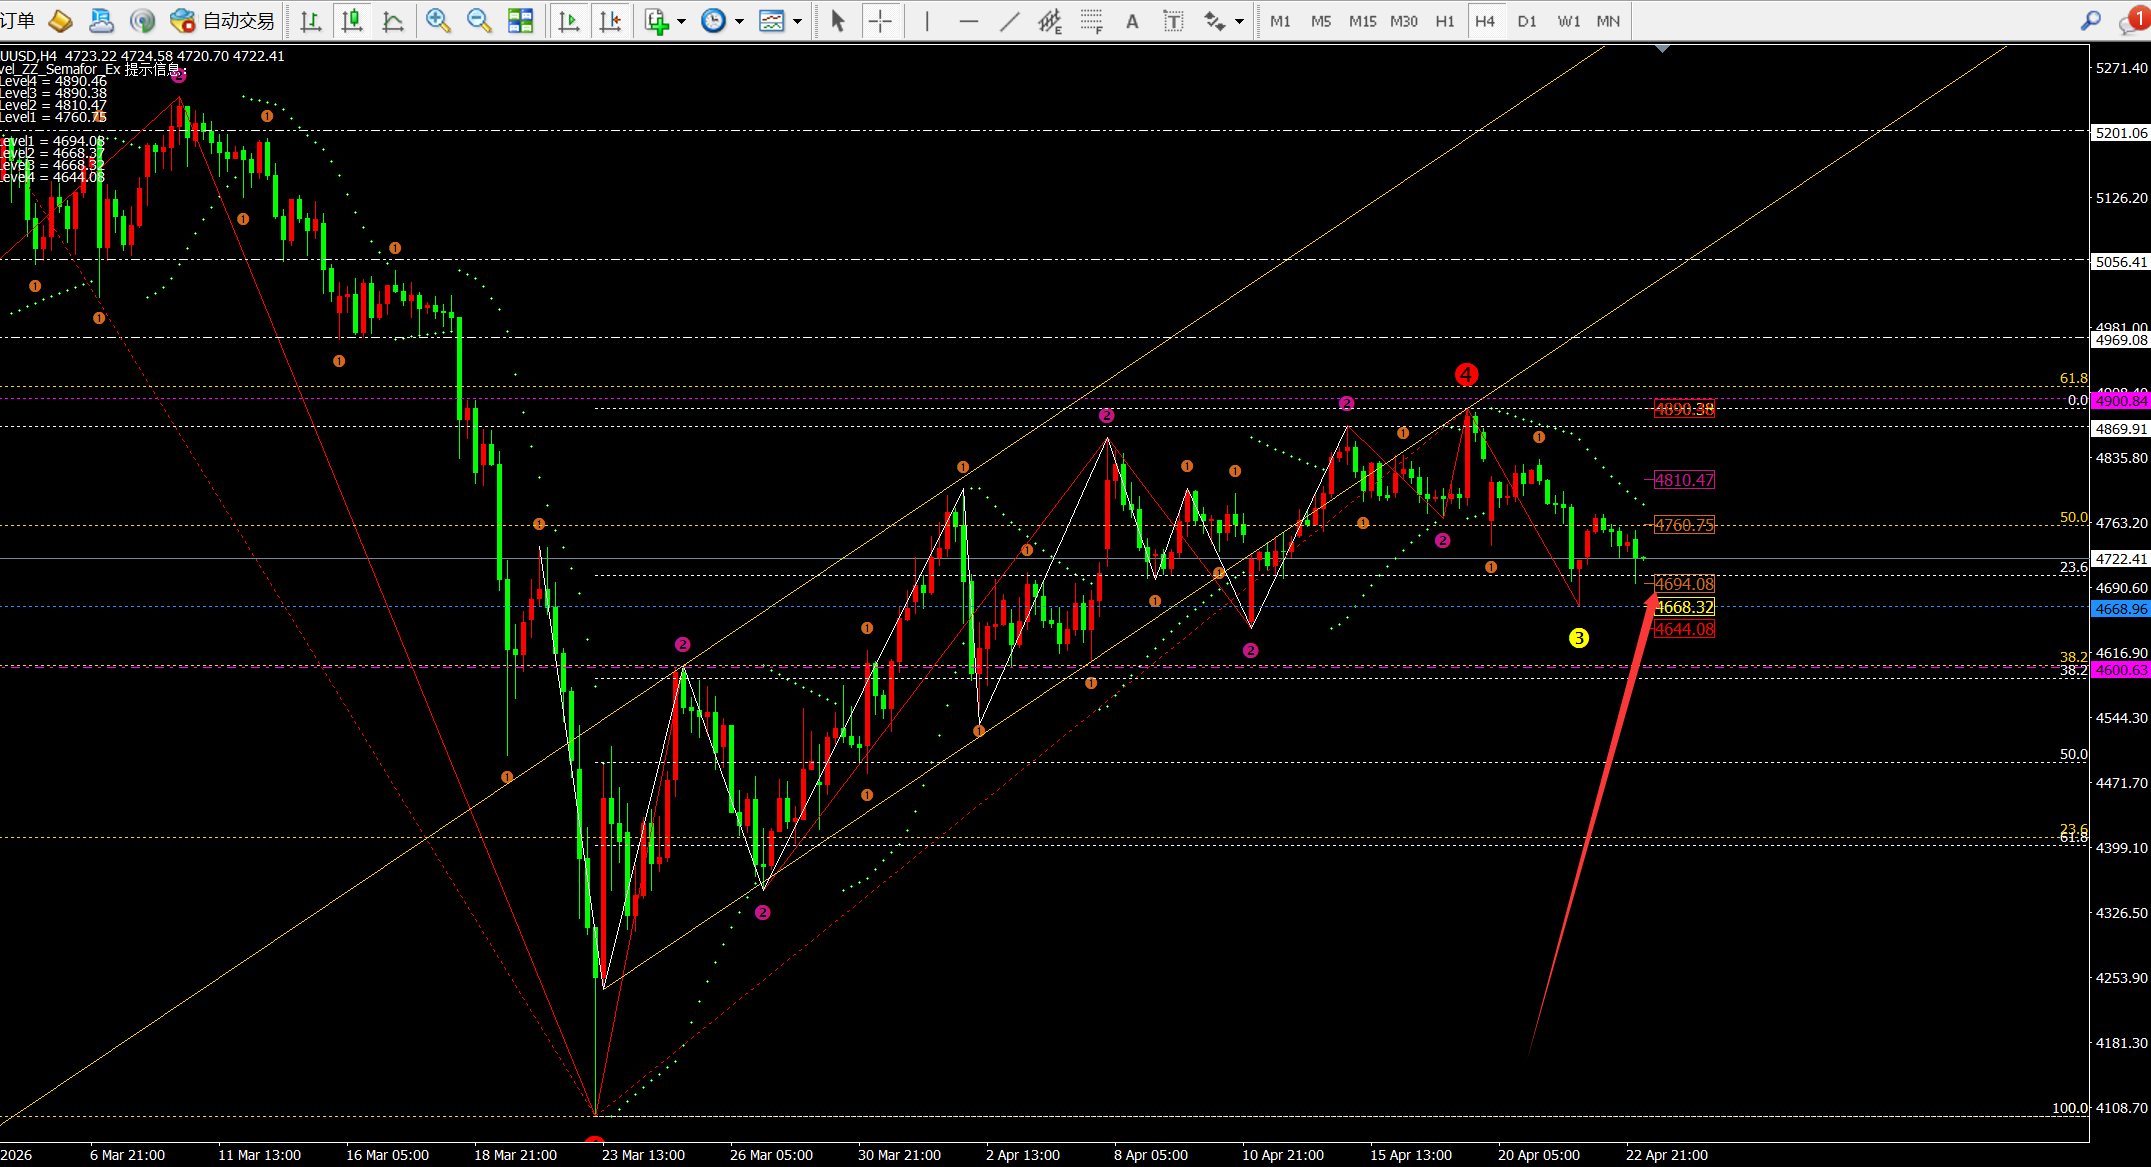The image size is (2151, 1167).
Task: Toggle the chart shift button
Action: point(610,21)
